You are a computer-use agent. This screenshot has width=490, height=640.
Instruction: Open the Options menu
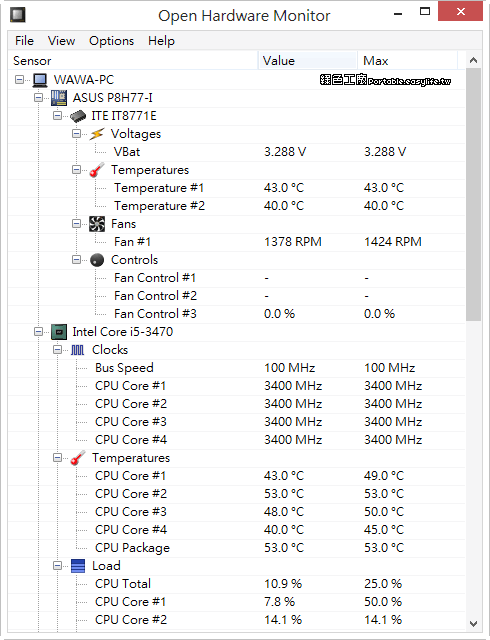[x=111, y=41]
